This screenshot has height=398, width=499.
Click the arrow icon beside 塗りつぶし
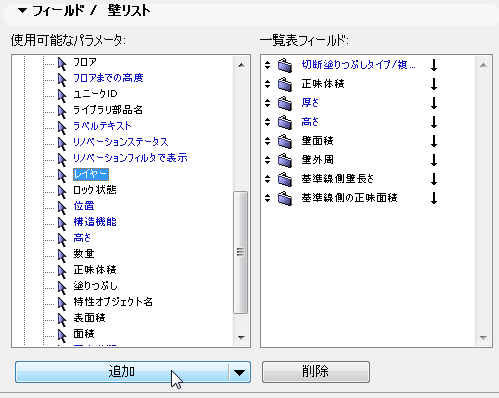(x=62, y=287)
